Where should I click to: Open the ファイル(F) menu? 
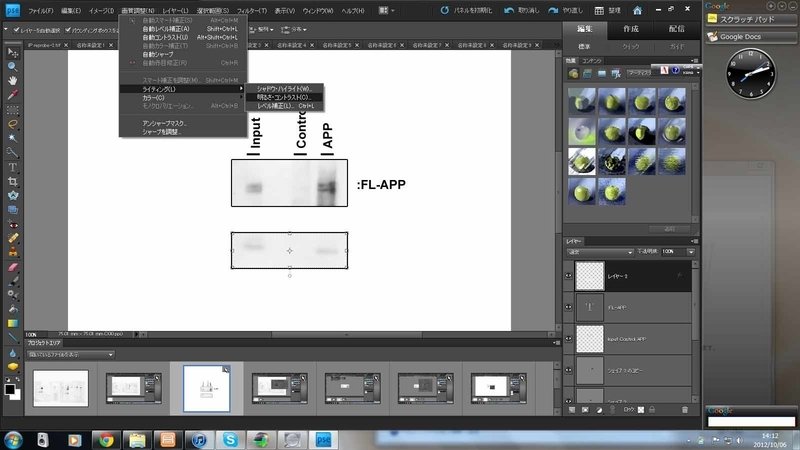pos(40,11)
